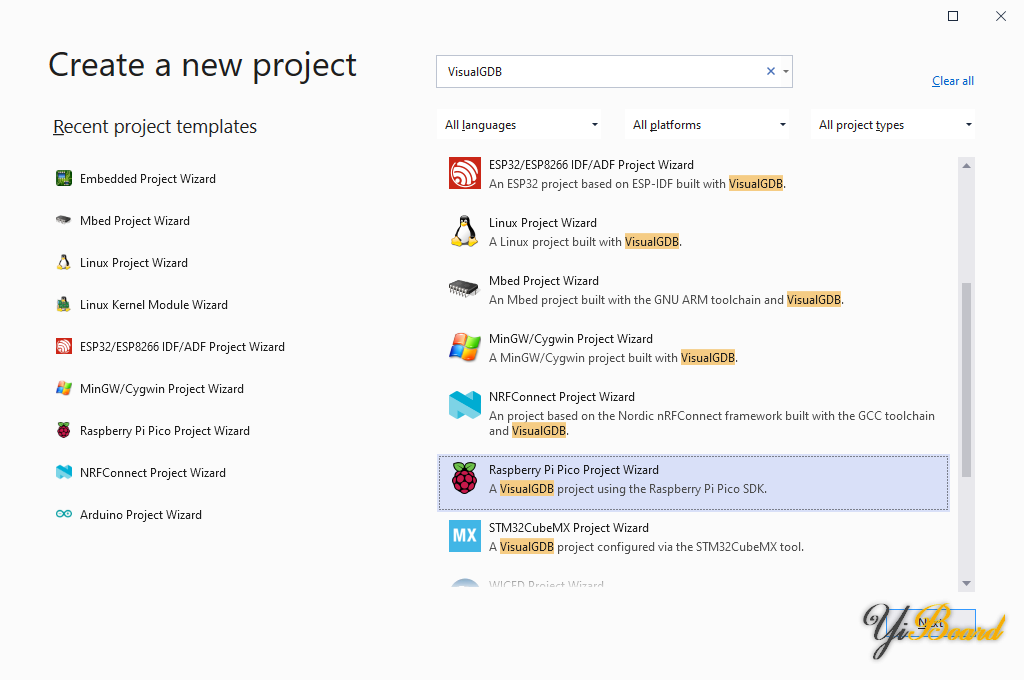Screen dimensions: 1024x680
Task: Click description 'A MinGW/Cygwin project built with VisualGDB'
Action: pos(613,358)
